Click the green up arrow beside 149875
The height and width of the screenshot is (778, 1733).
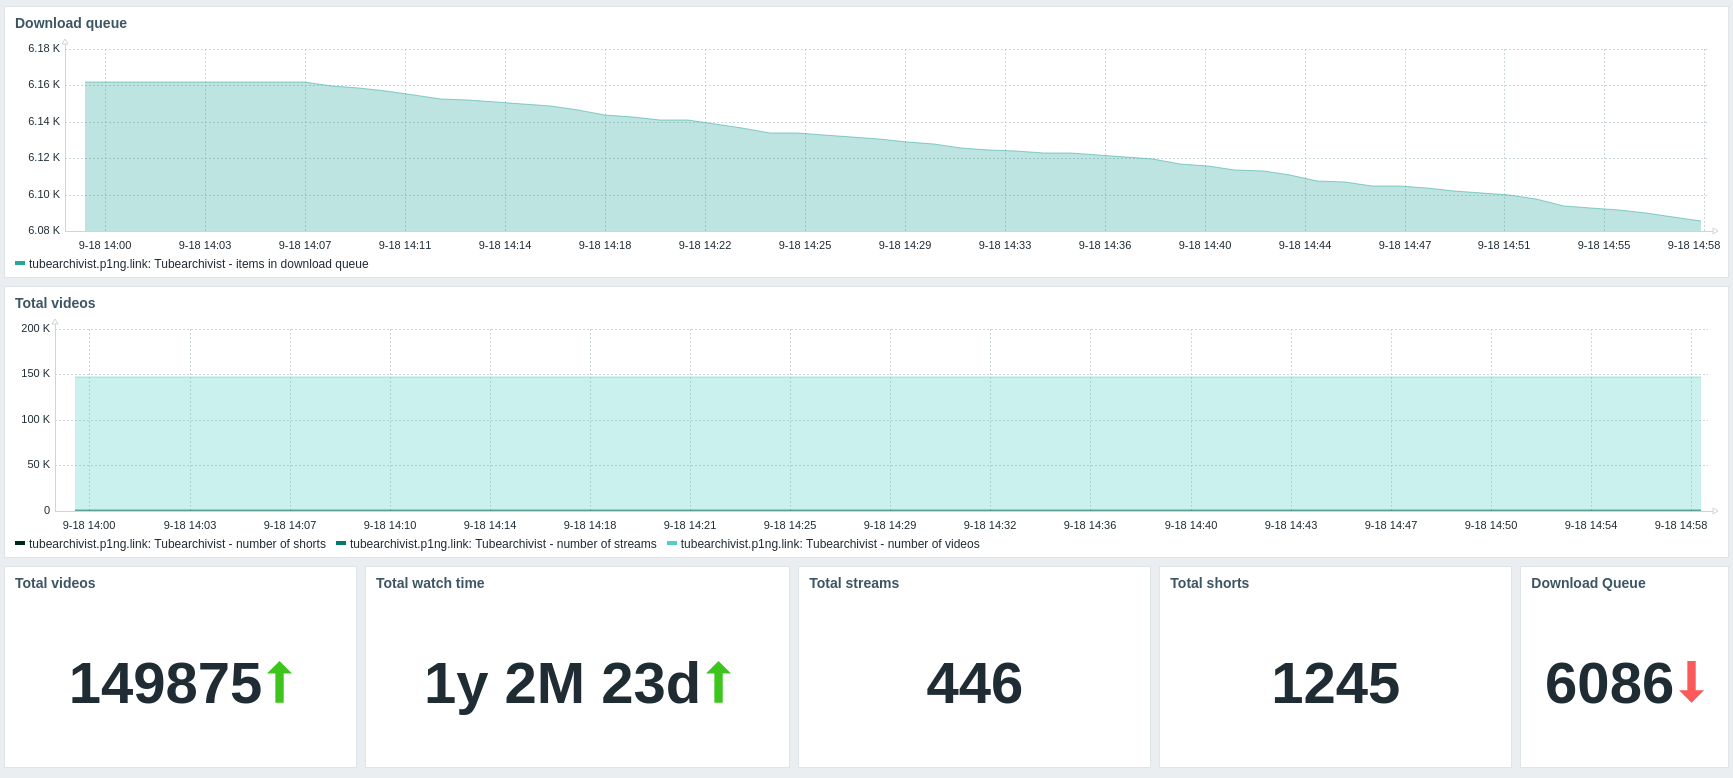279,683
